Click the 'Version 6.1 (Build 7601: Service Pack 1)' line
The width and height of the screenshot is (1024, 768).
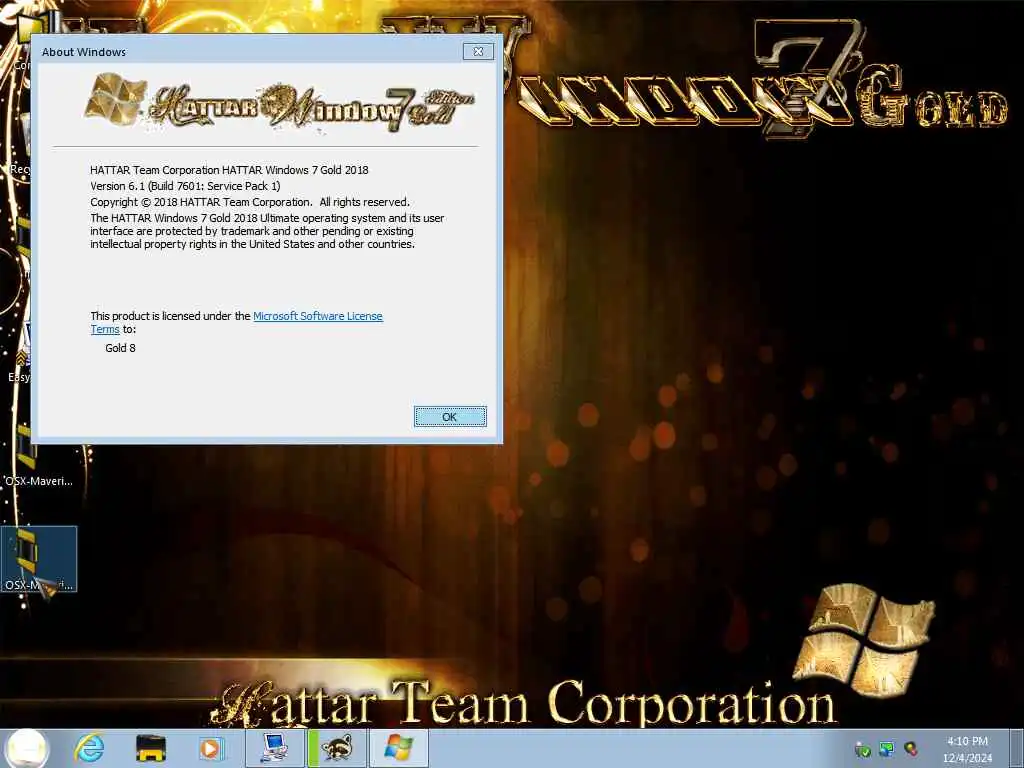pos(185,186)
